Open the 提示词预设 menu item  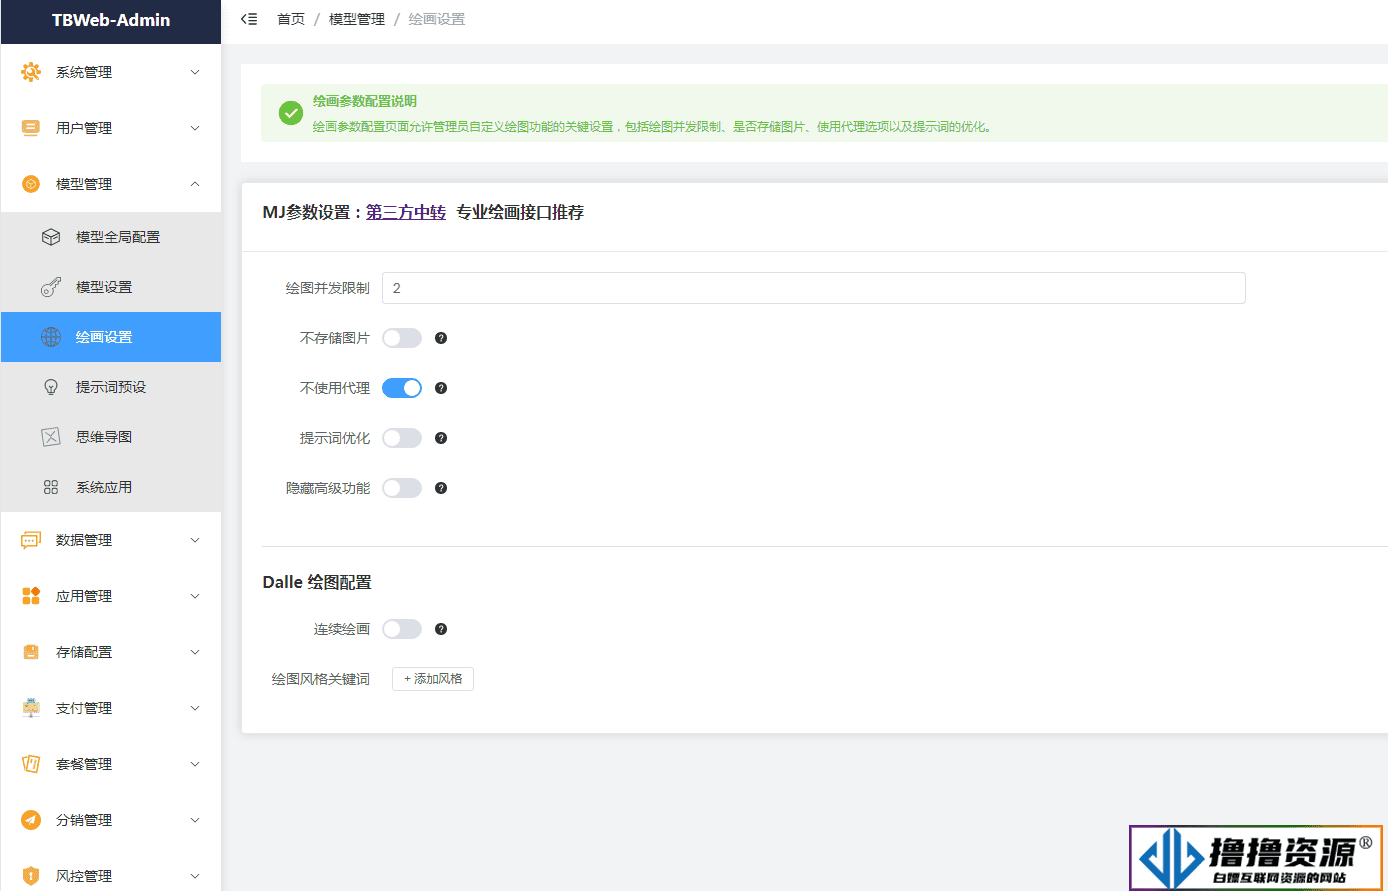click(x=111, y=387)
